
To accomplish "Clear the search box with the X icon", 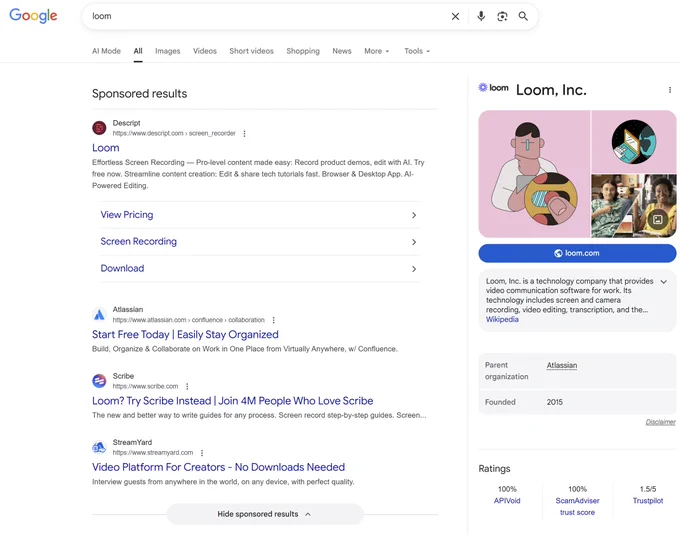I will click(x=455, y=16).
